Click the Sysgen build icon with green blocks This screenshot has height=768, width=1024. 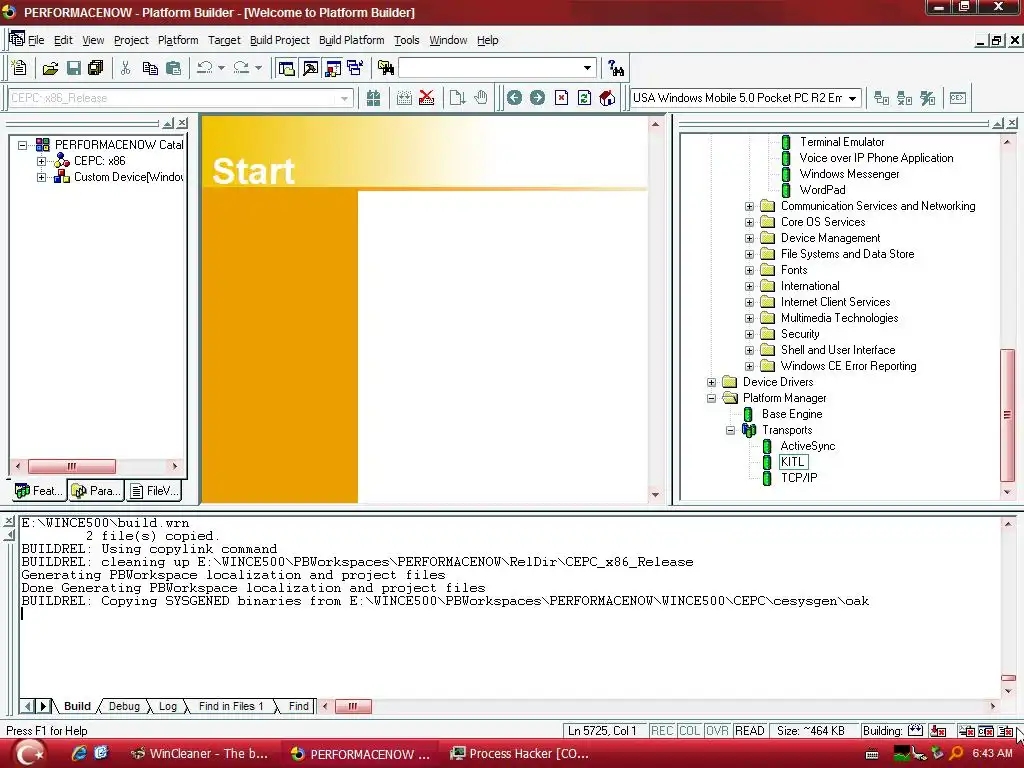(x=374, y=98)
